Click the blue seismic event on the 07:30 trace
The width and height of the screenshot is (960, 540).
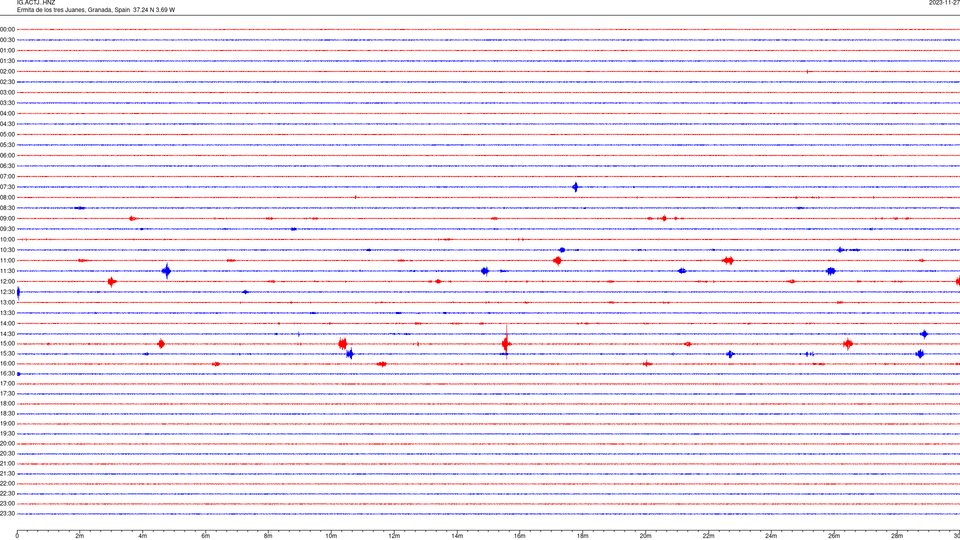click(576, 187)
